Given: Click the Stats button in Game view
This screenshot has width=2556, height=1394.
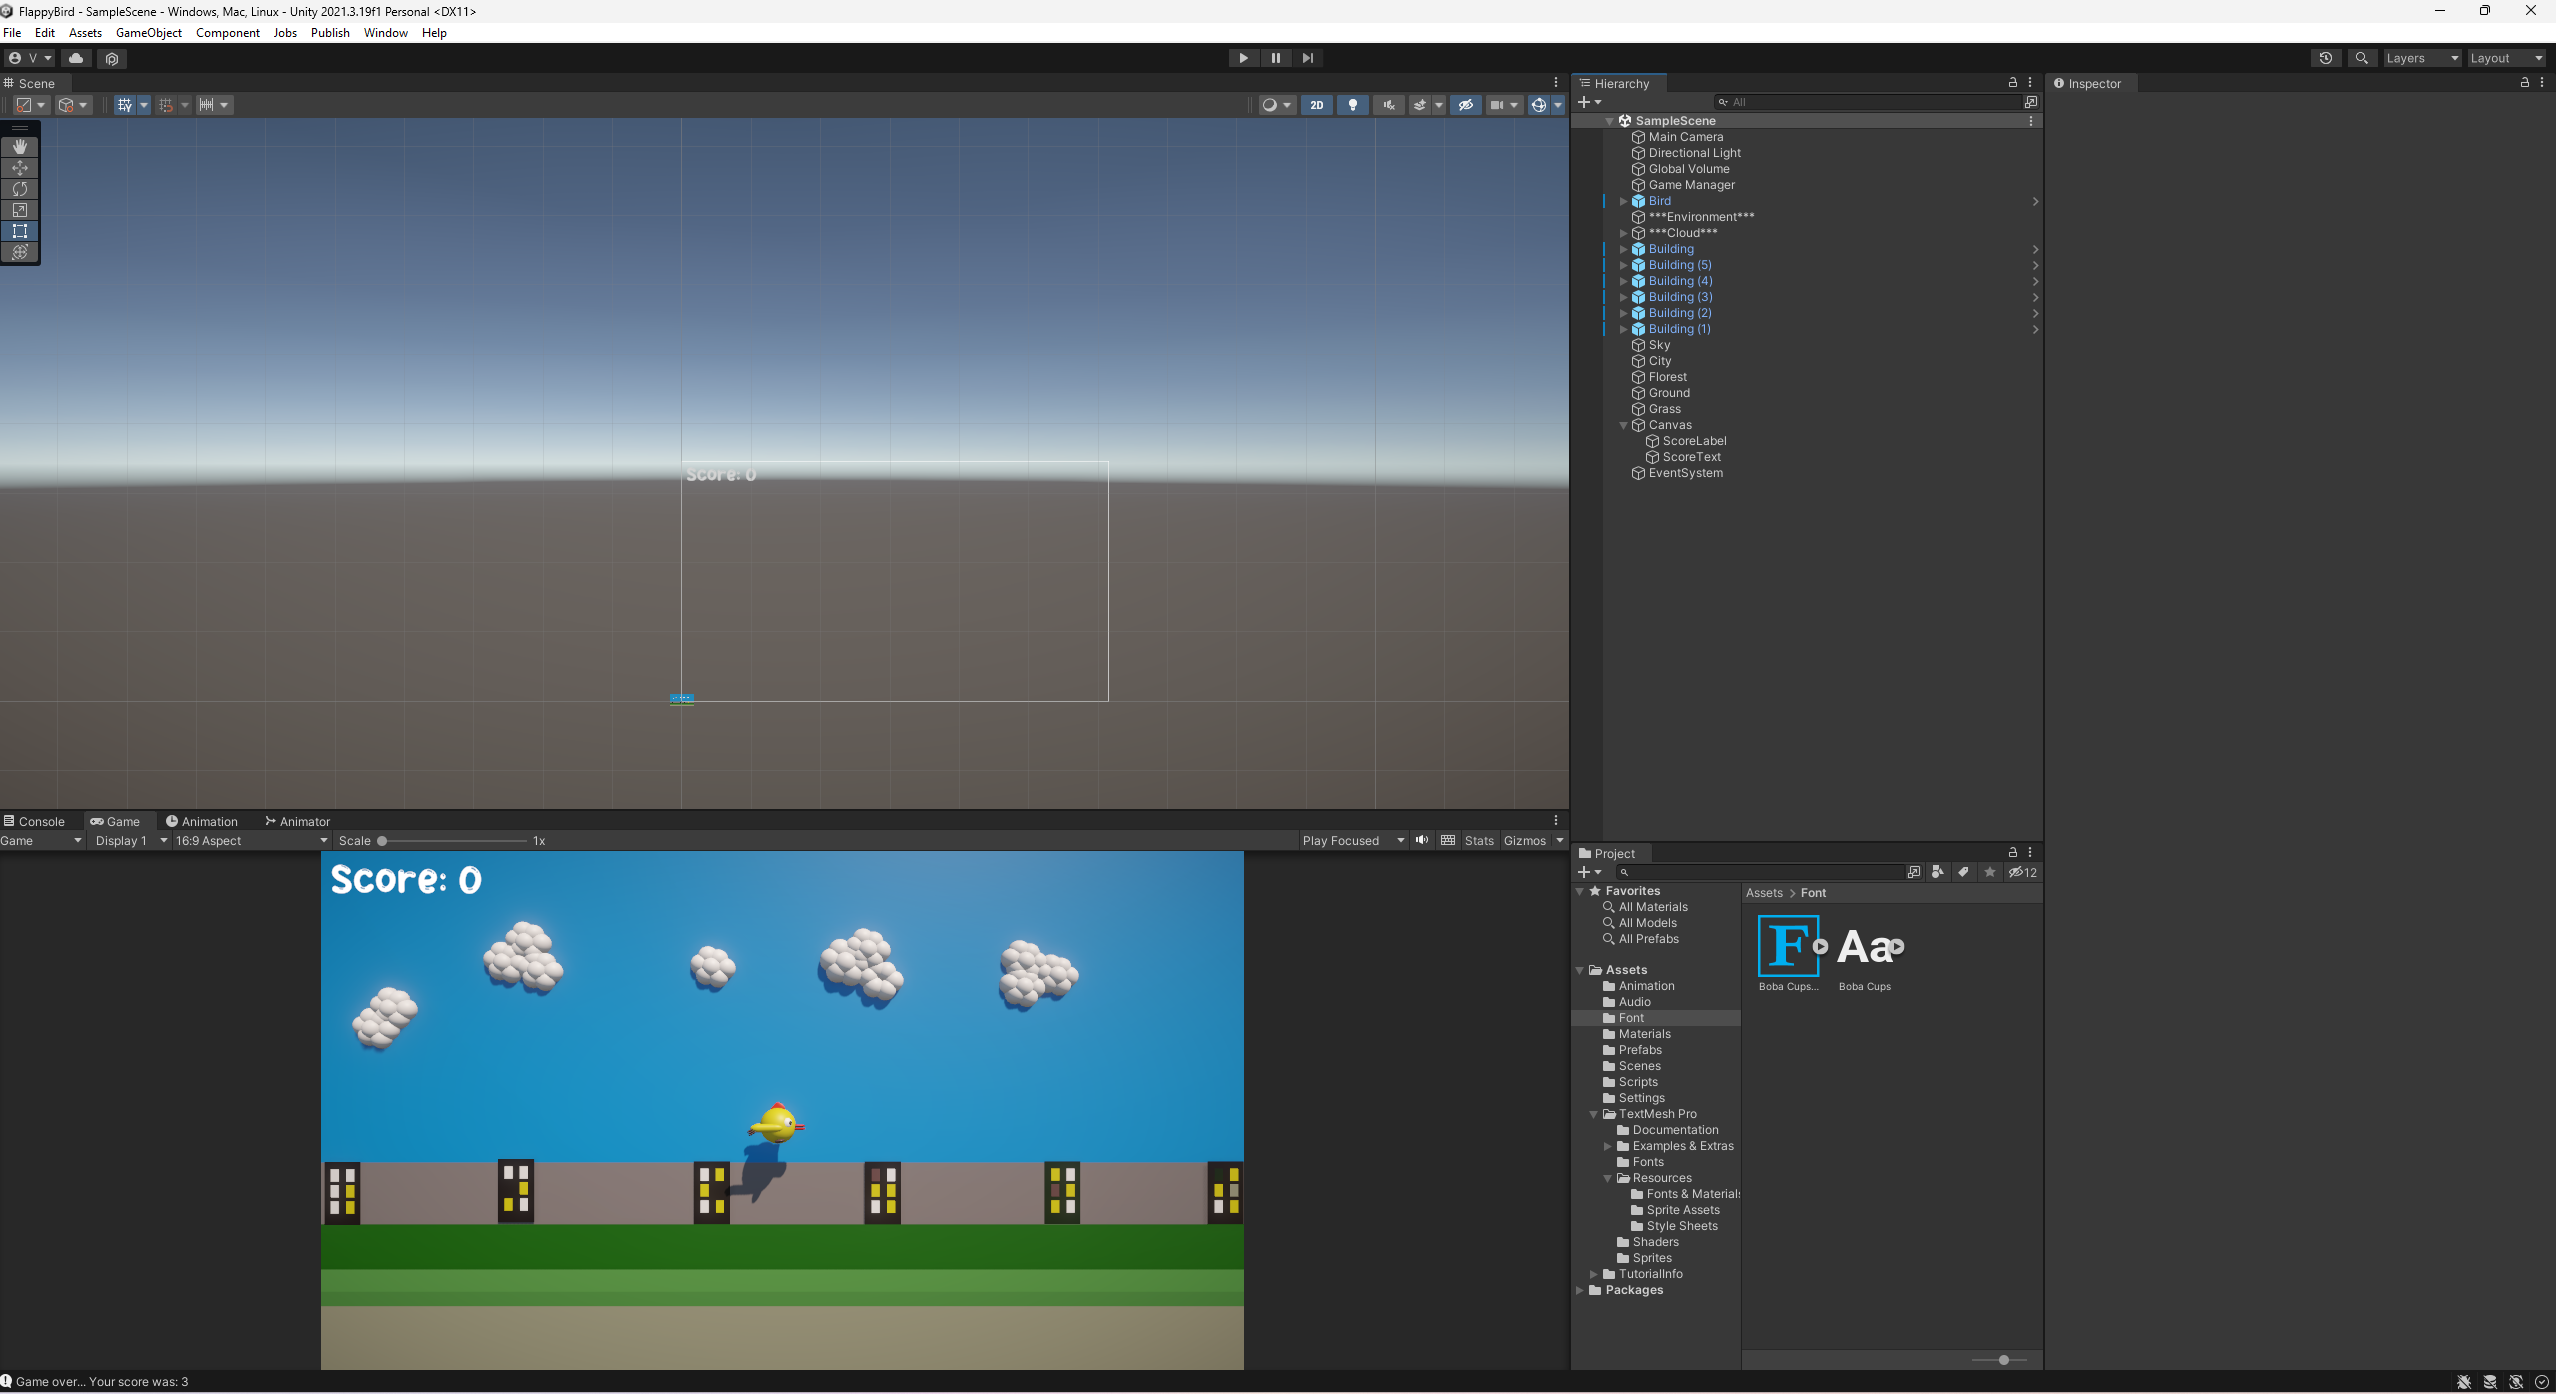Looking at the screenshot, I should coord(1478,840).
